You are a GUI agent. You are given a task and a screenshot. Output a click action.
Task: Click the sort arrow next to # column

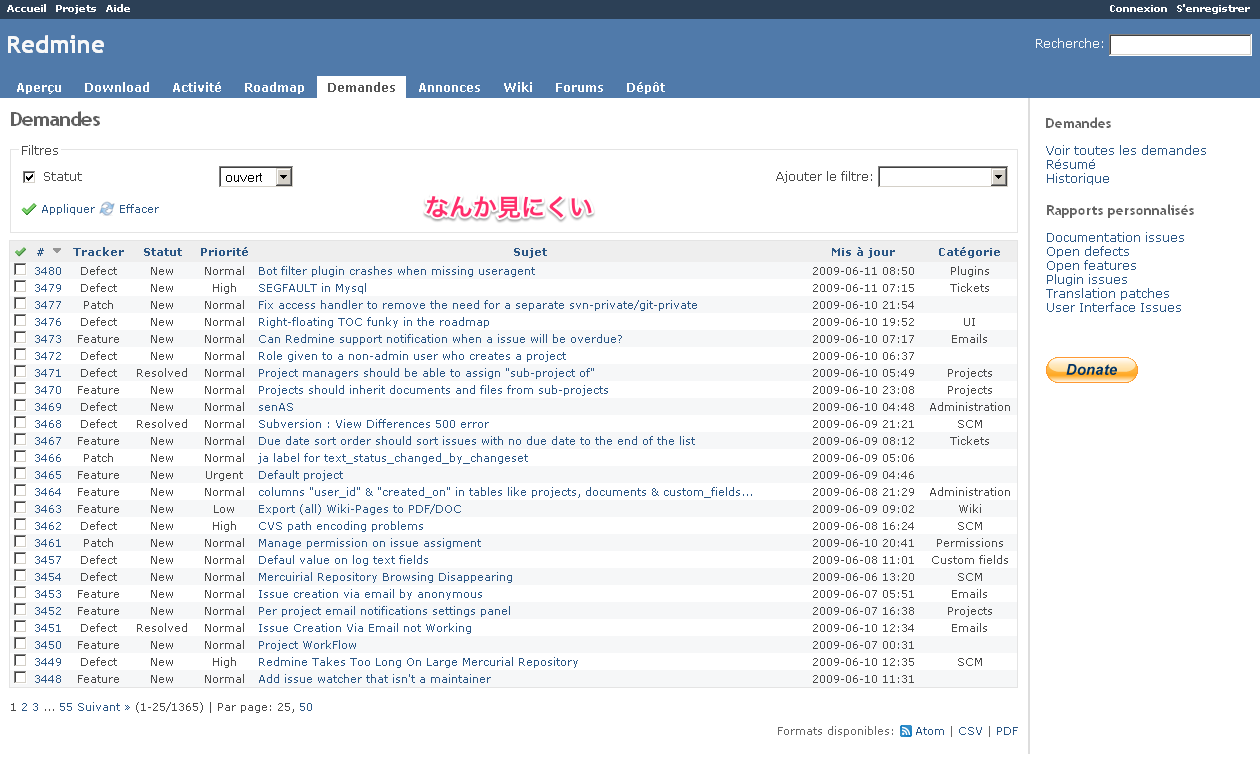click(57, 252)
